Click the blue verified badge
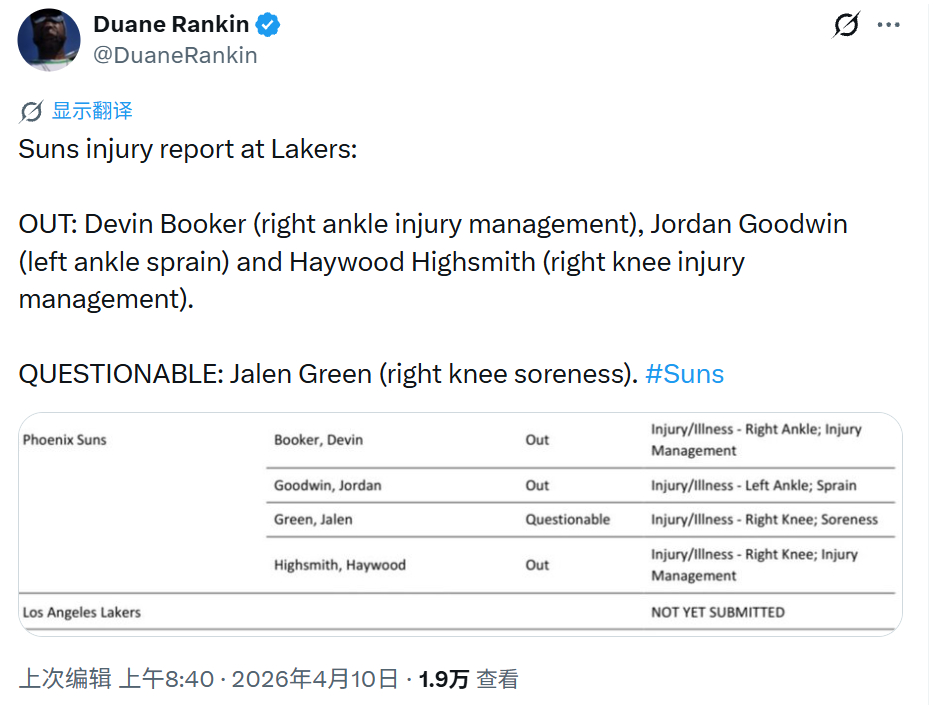The width and height of the screenshot is (934, 705). pyautogui.click(x=268, y=25)
